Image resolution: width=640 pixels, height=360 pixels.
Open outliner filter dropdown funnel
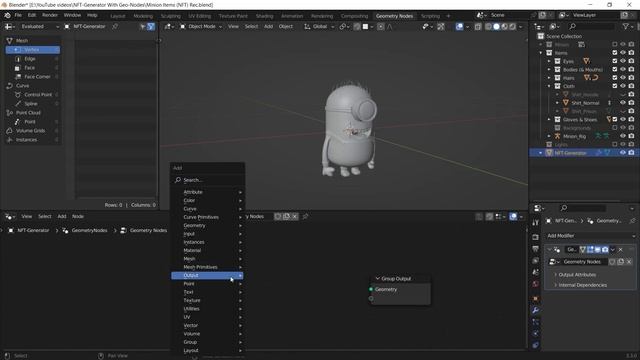point(627,27)
